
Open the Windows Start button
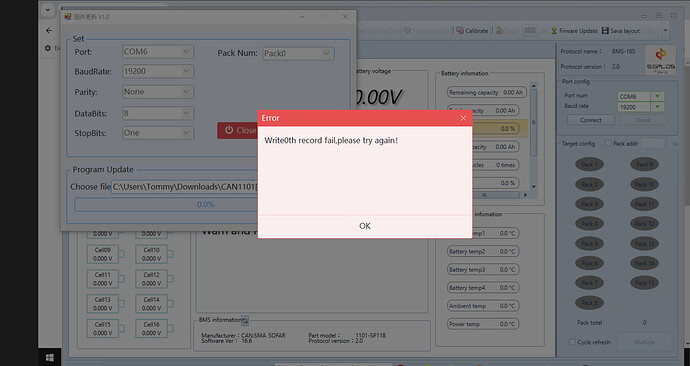click(x=50, y=358)
